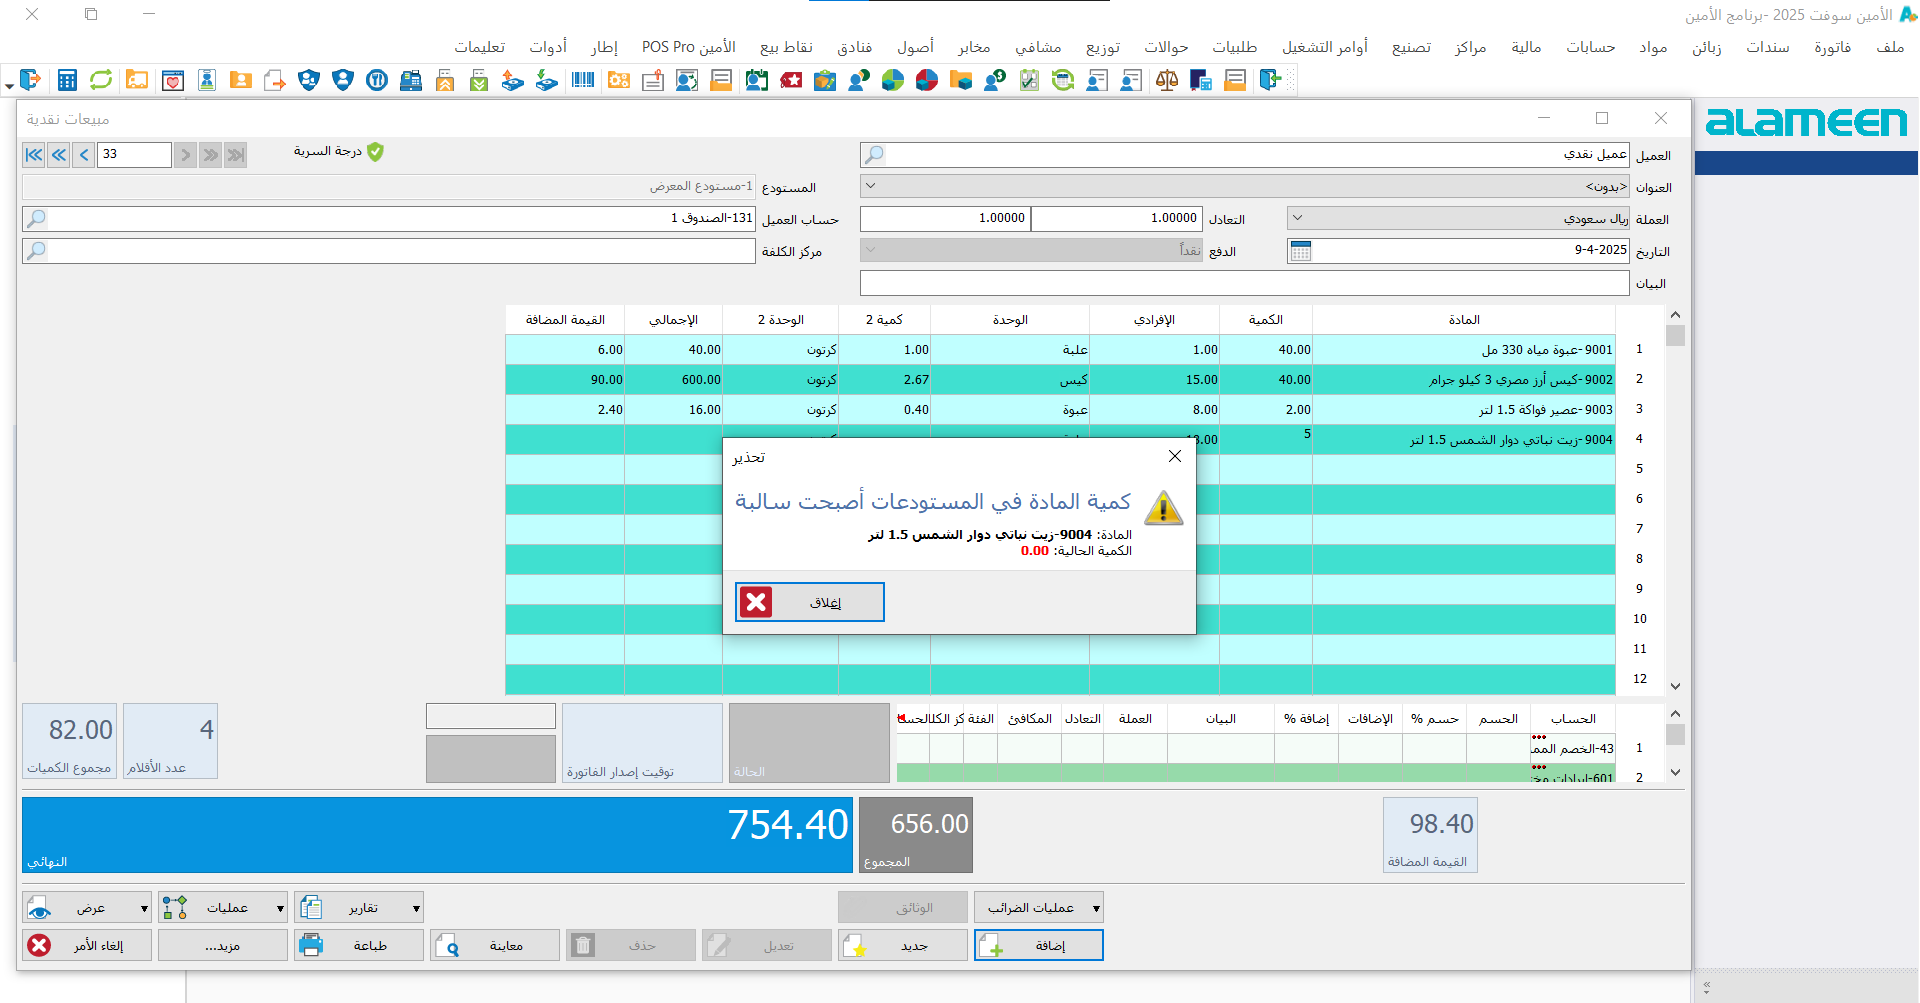Open the حسابات menu
The image size is (1920, 1003).
click(1590, 47)
